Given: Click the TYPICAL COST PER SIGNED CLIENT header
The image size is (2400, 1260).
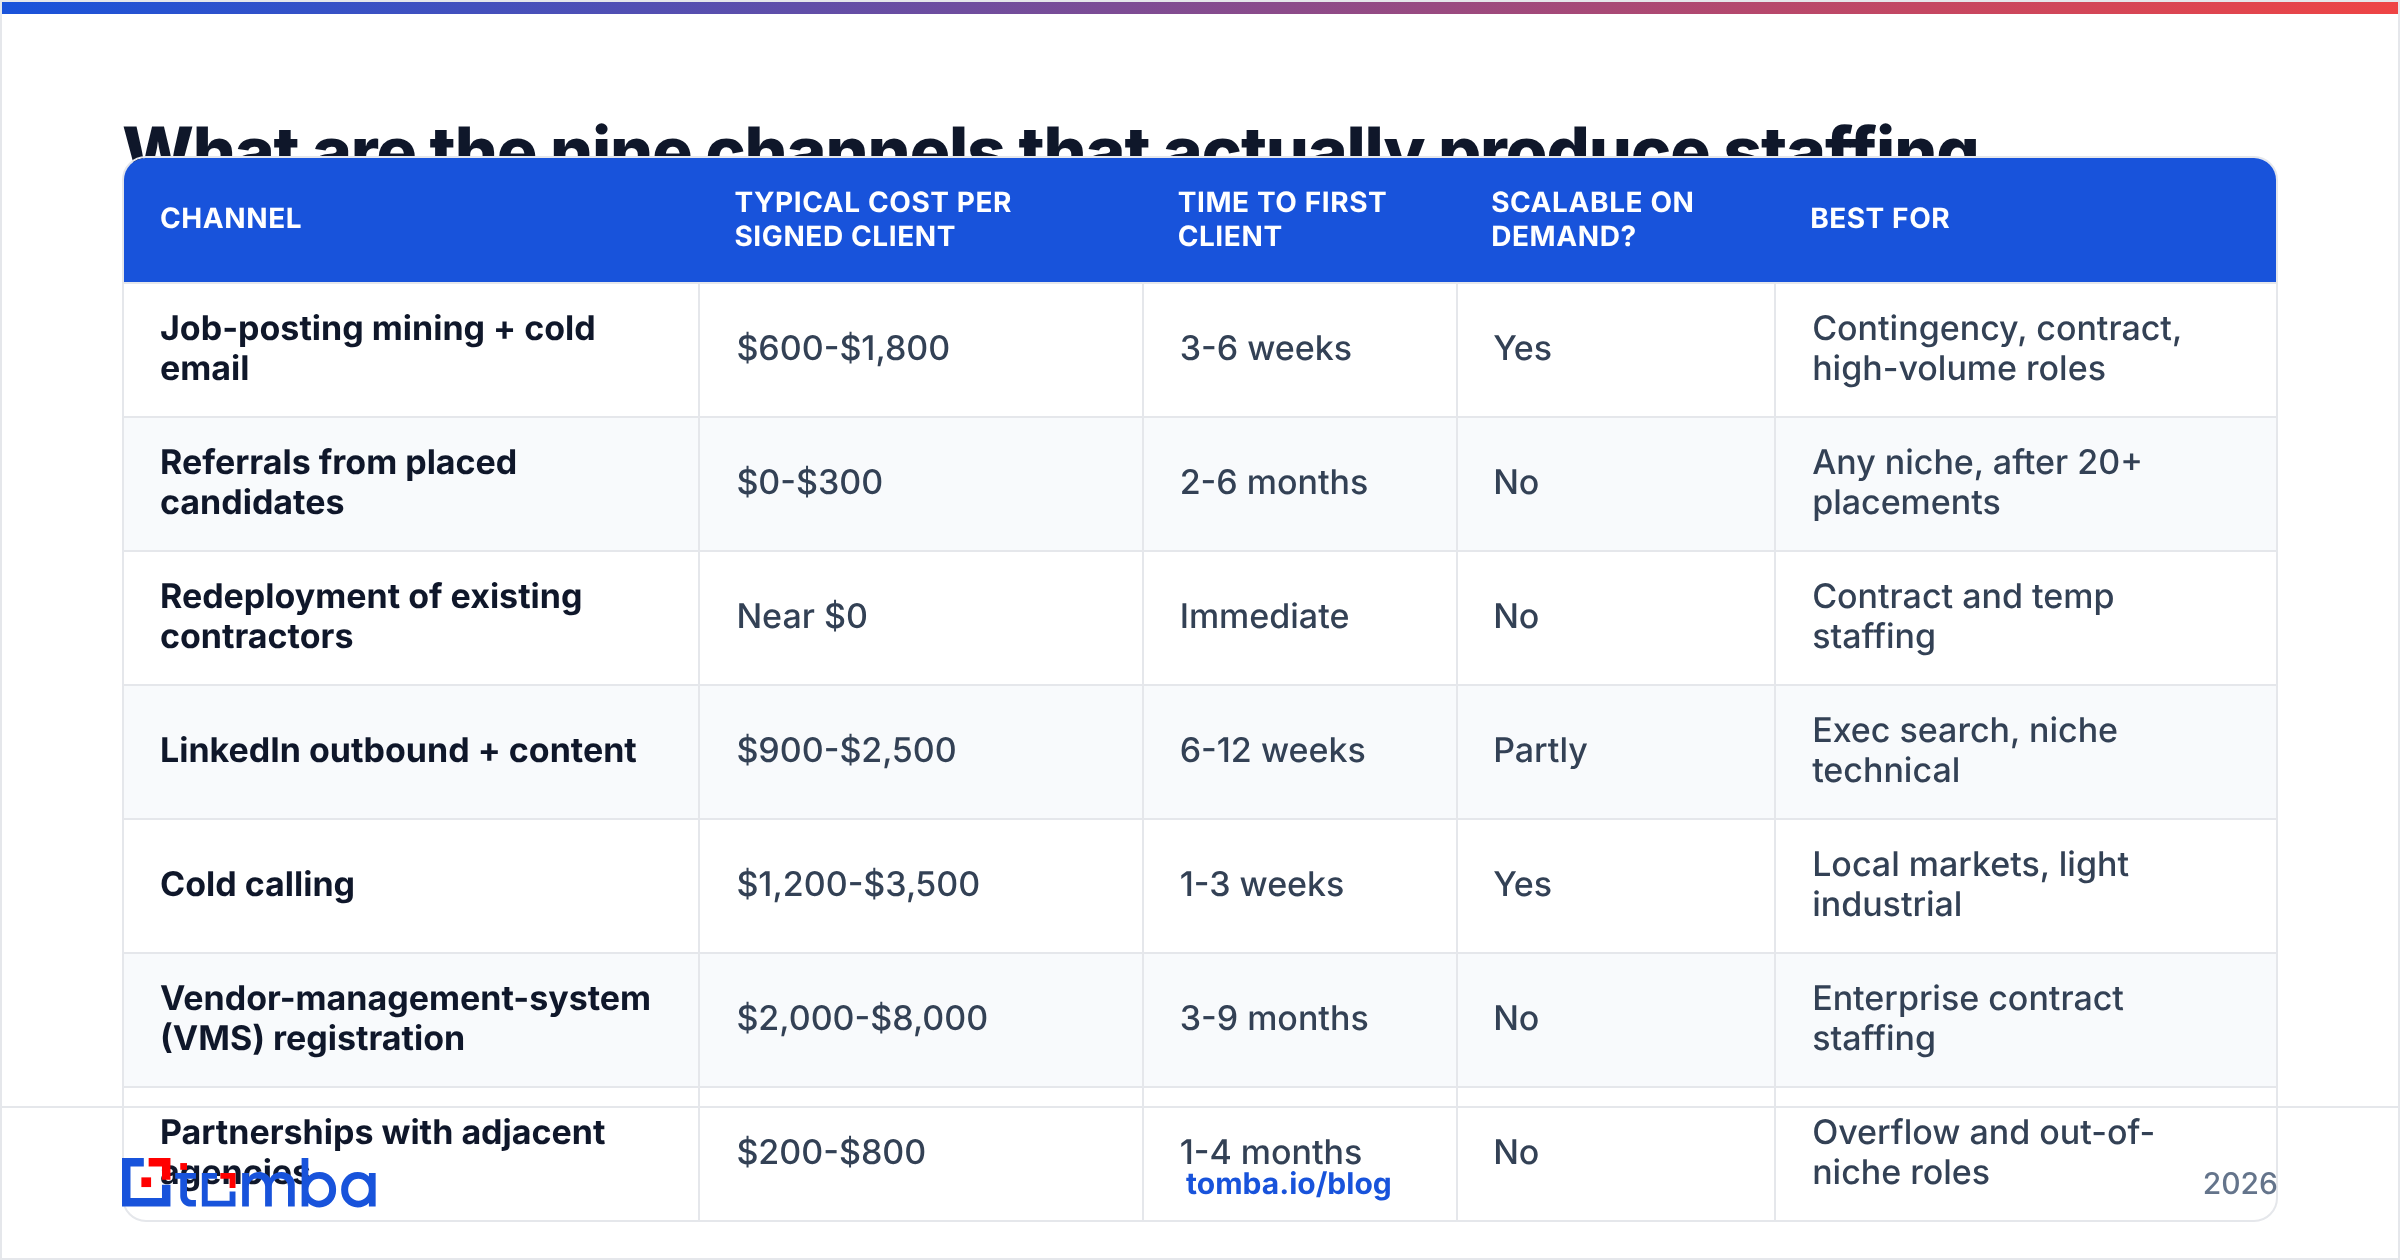Looking at the screenshot, I should [920, 219].
